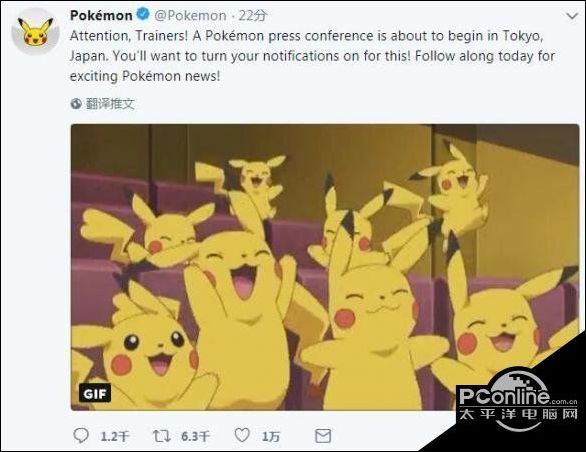Play the Pikachu GIF image
Screen dimensions: 586x452
[x=325, y=267]
